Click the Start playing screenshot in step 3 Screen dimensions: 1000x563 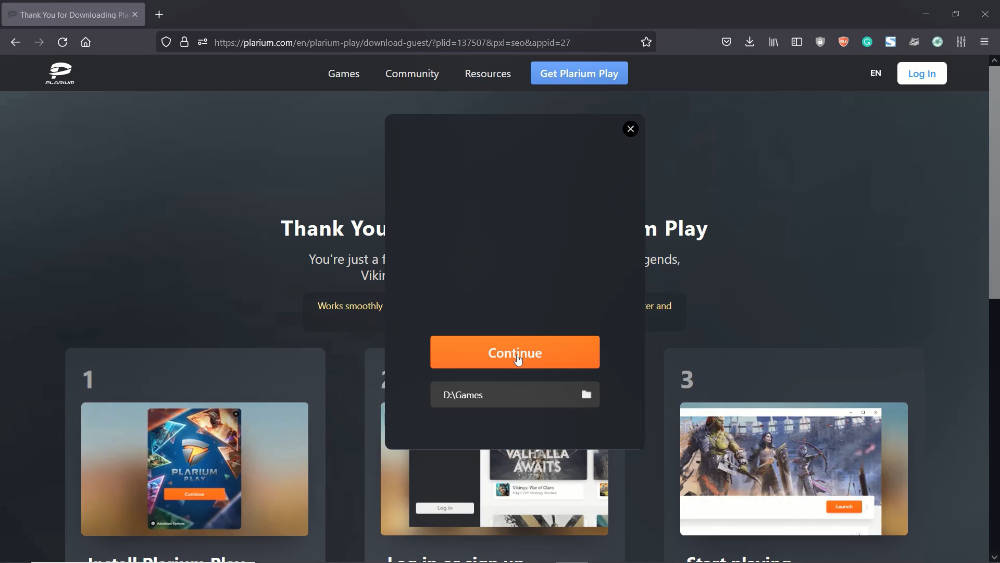click(793, 469)
